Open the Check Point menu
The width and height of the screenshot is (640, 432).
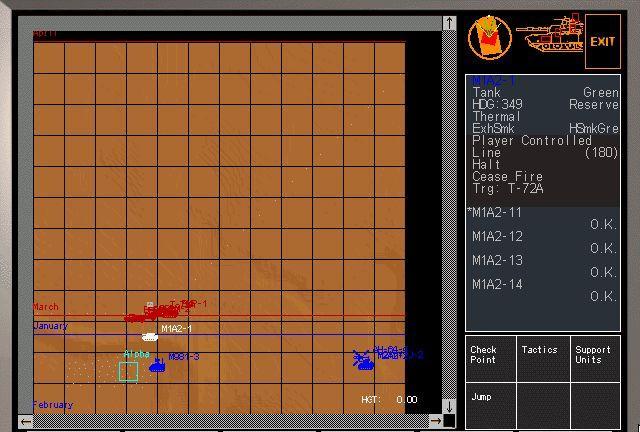tap(490, 356)
